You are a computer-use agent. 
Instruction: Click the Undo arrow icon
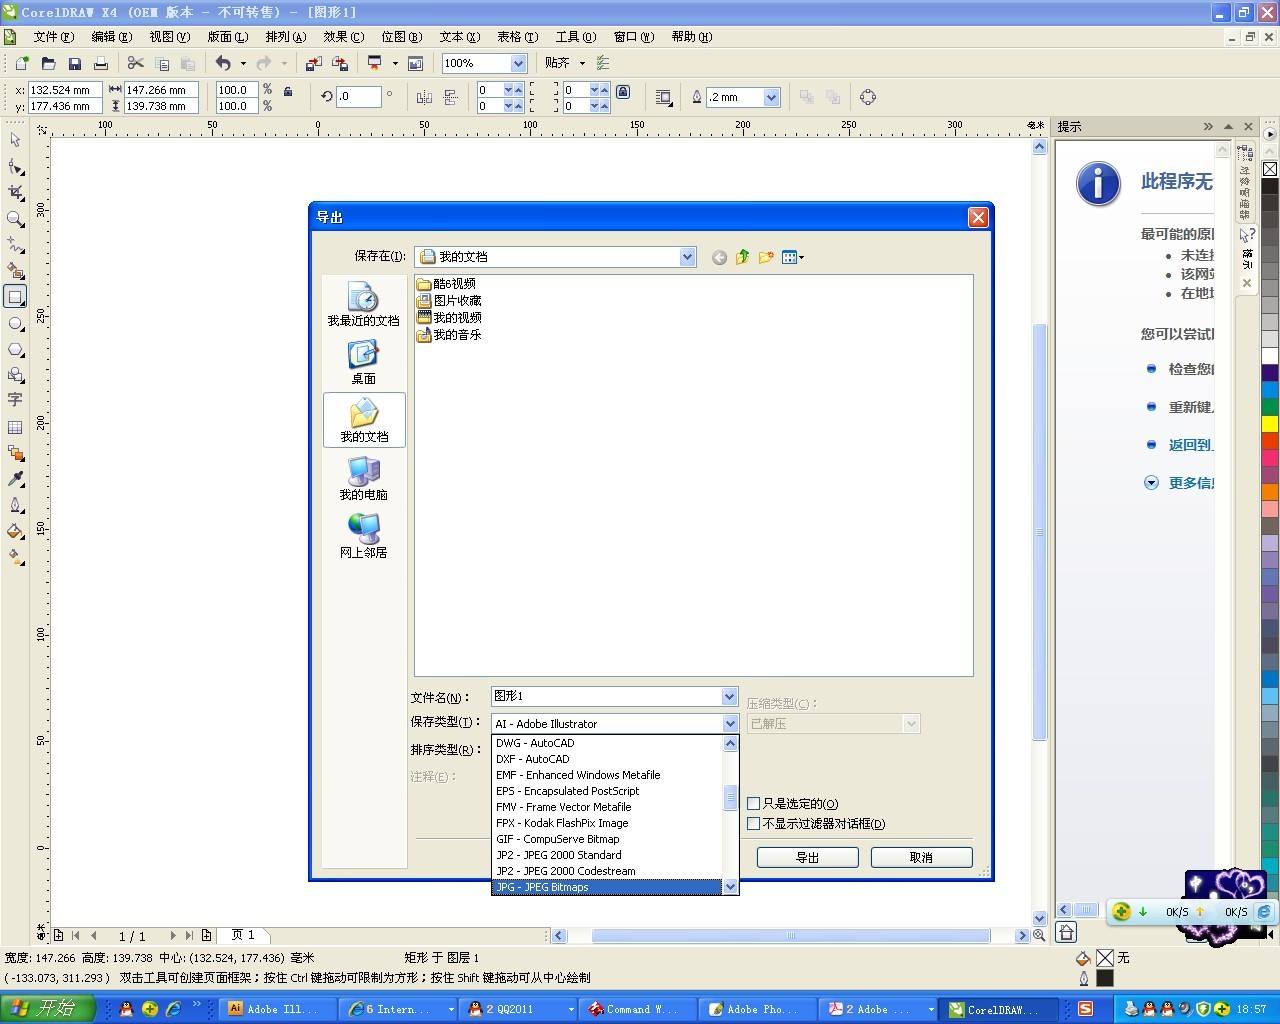223,63
